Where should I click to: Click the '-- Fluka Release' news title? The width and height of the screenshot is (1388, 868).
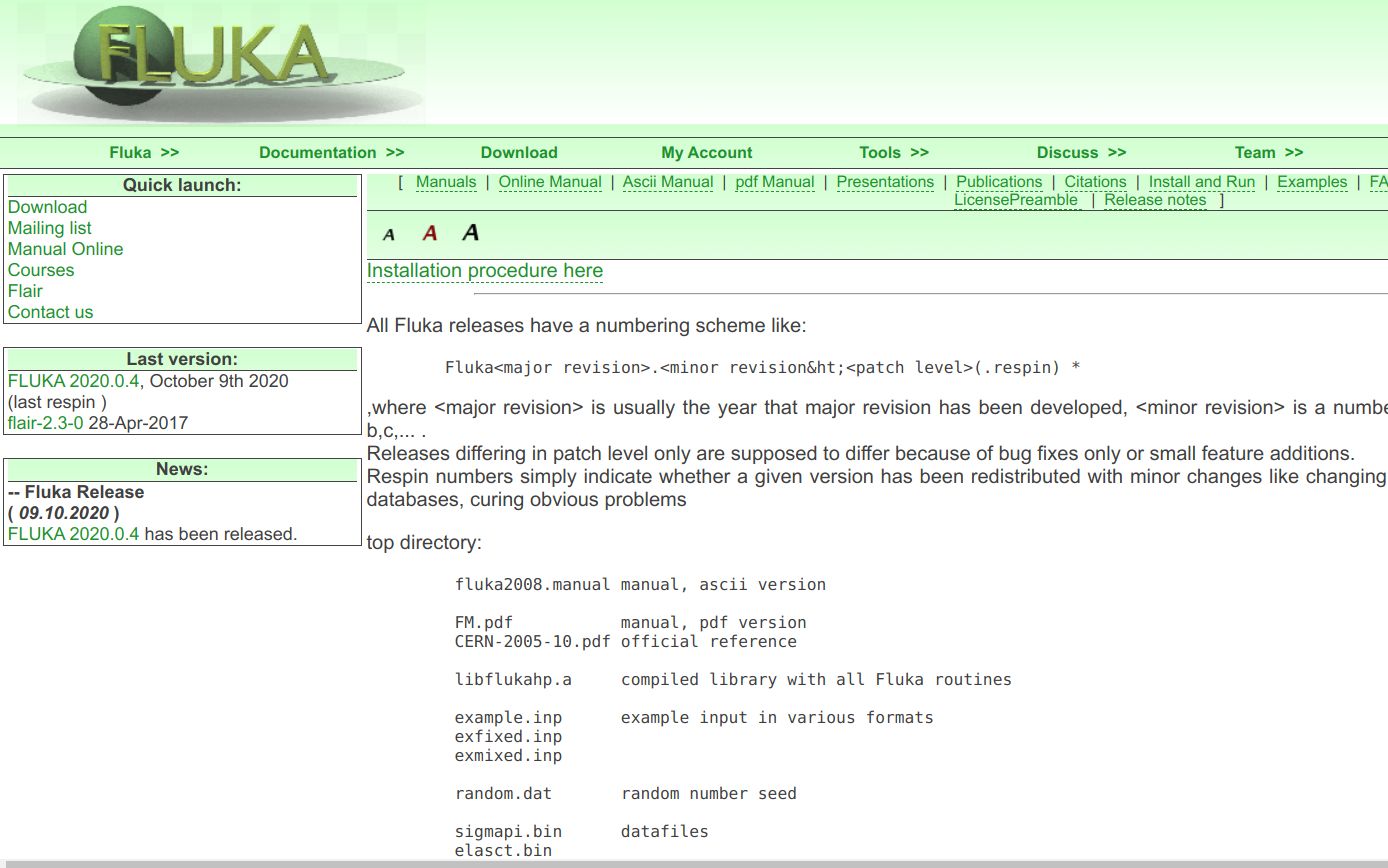point(76,492)
